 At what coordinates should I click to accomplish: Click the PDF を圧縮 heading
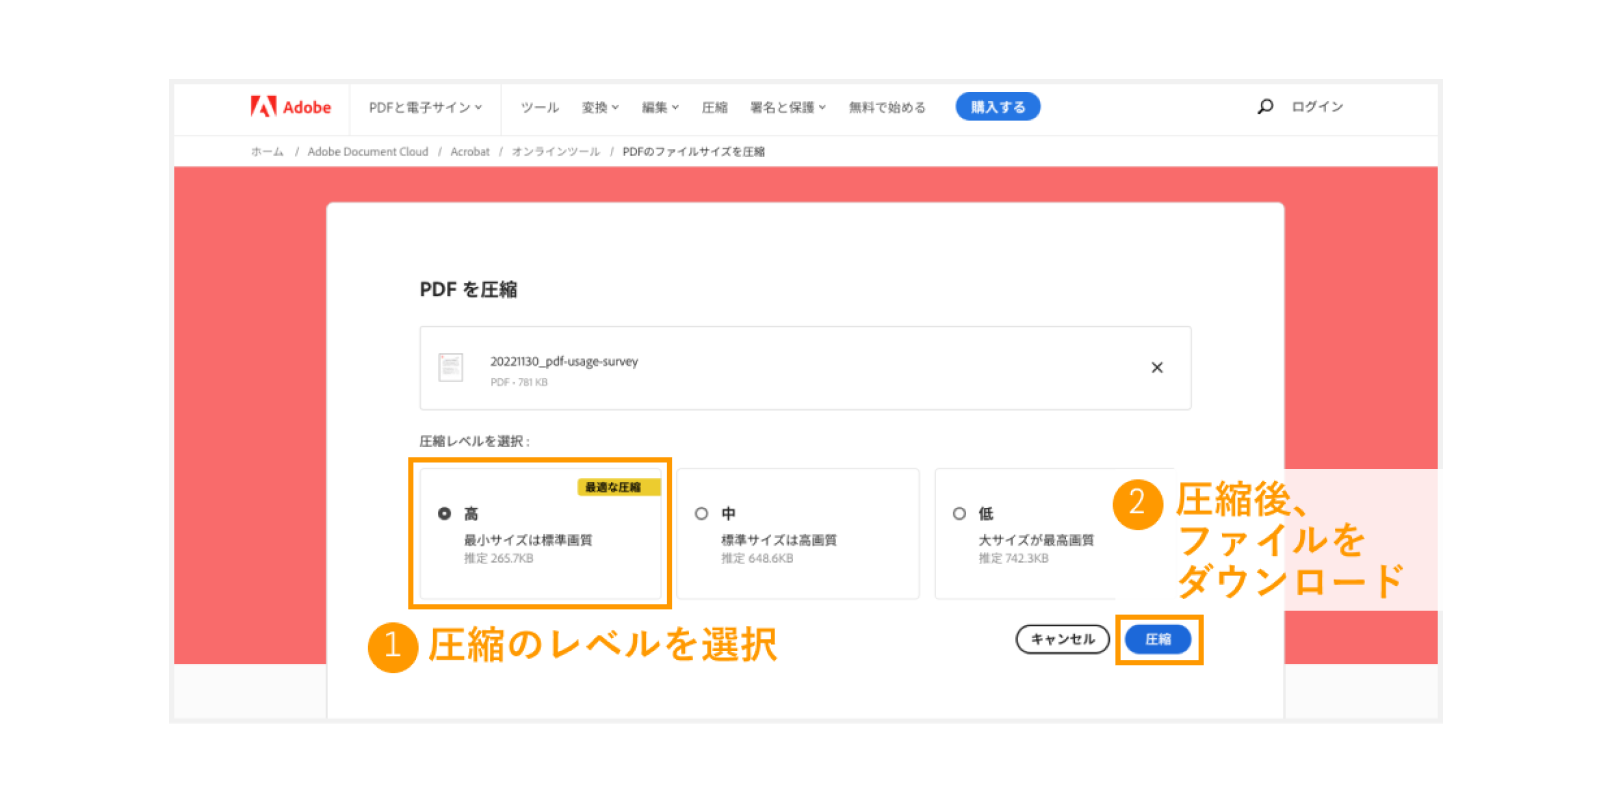point(468,290)
